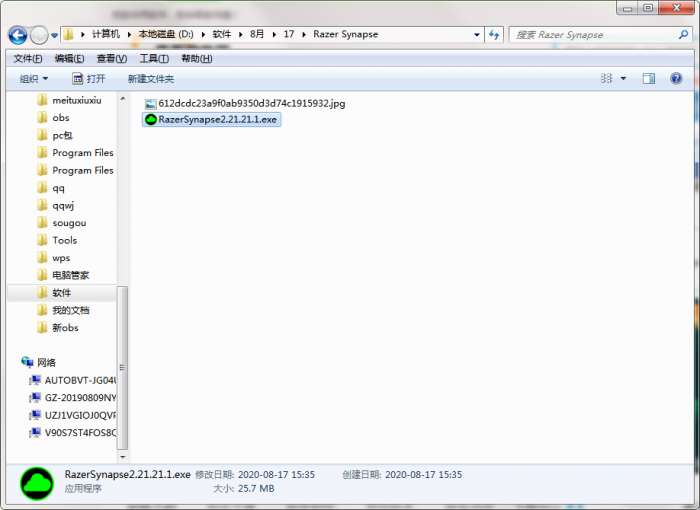
Task: Click the magnifier search icon
Action: pos(683,34)
